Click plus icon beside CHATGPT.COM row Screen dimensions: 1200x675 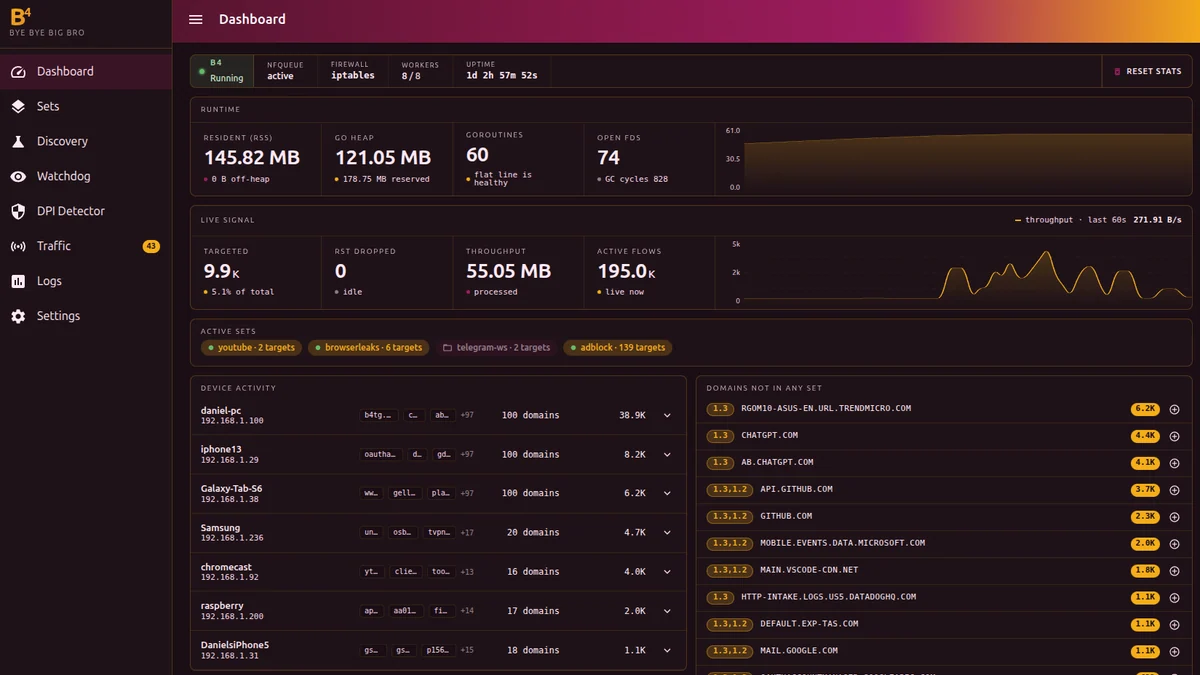tap(1174, 436)
